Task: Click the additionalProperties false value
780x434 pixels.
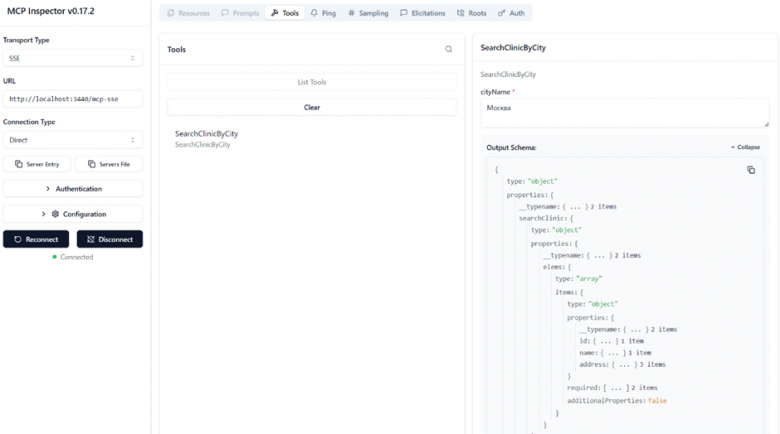Action: 657,401
